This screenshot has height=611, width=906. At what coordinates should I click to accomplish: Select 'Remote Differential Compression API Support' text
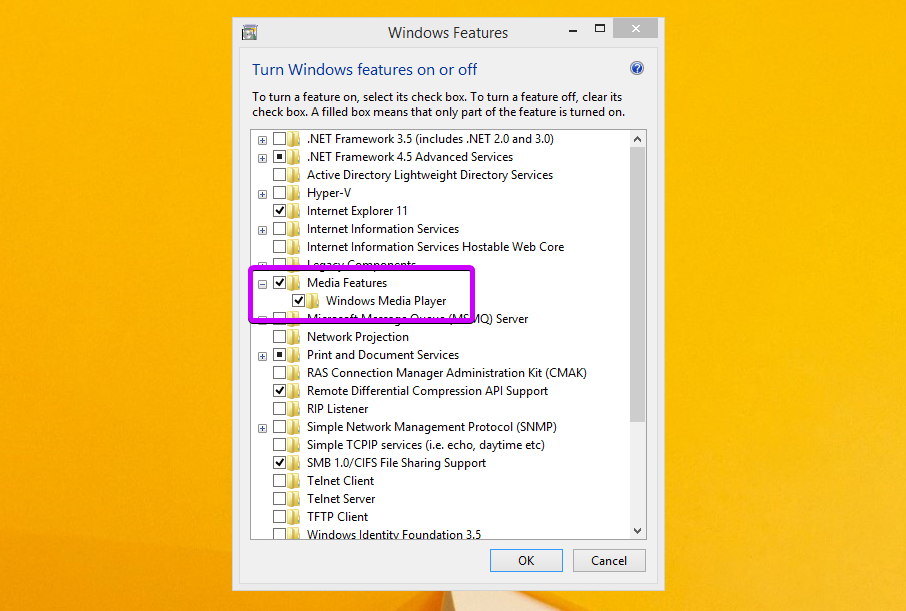(427, 391)
